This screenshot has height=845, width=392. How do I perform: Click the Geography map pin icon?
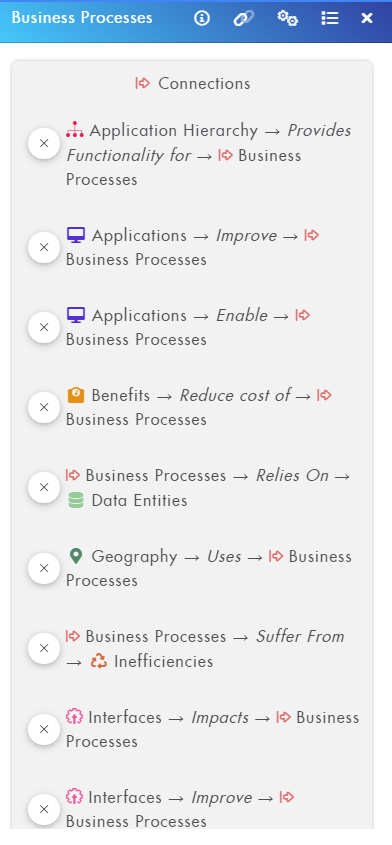(76, 556)
